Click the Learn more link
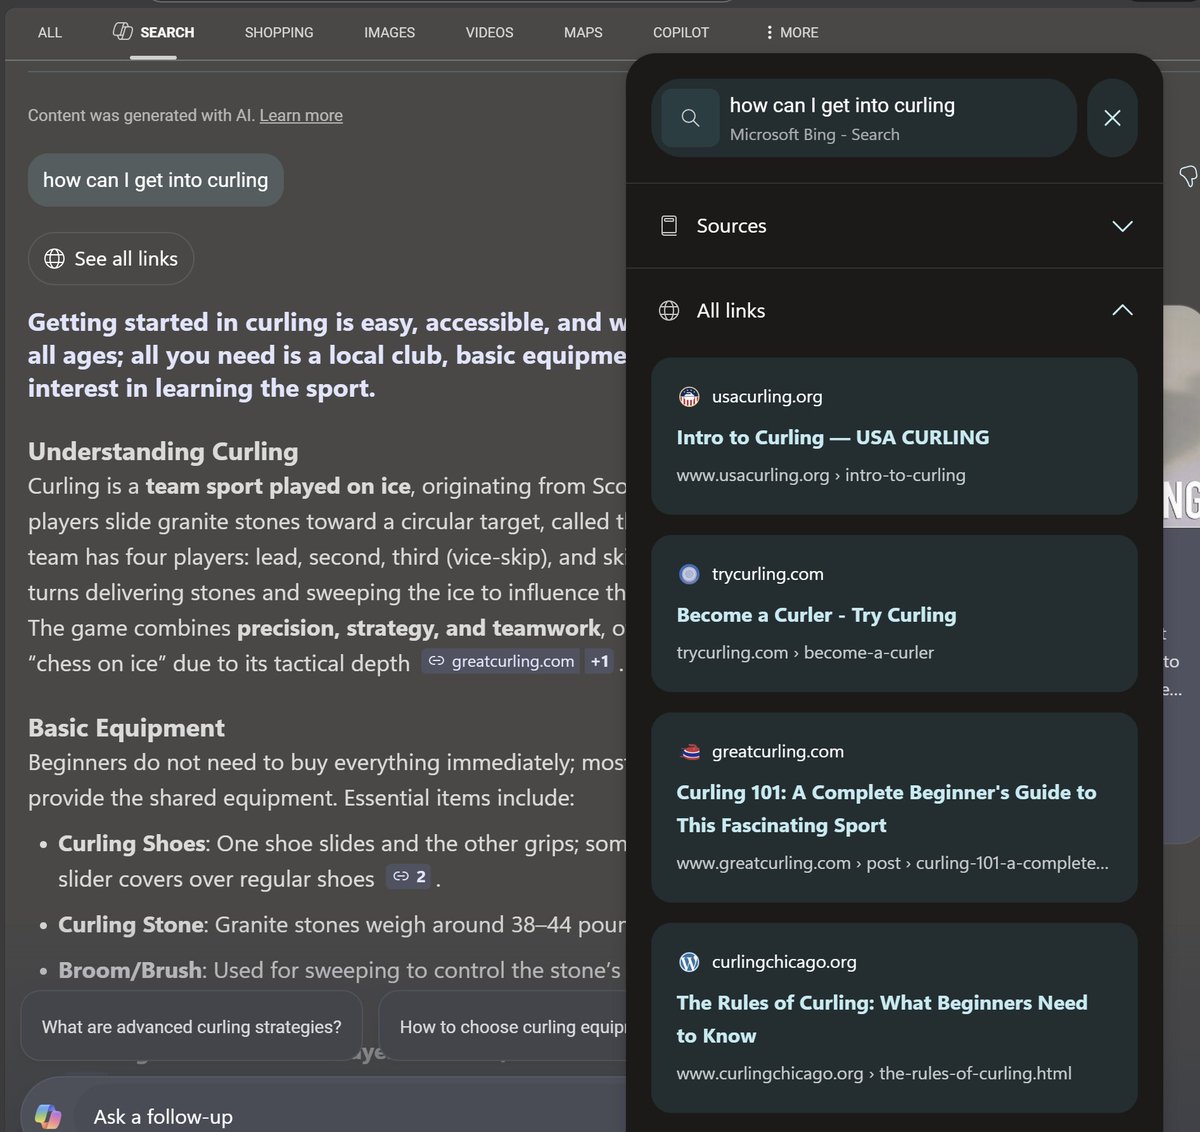The width and height of the screenshot is (1200, 1132). click(301, 115)
